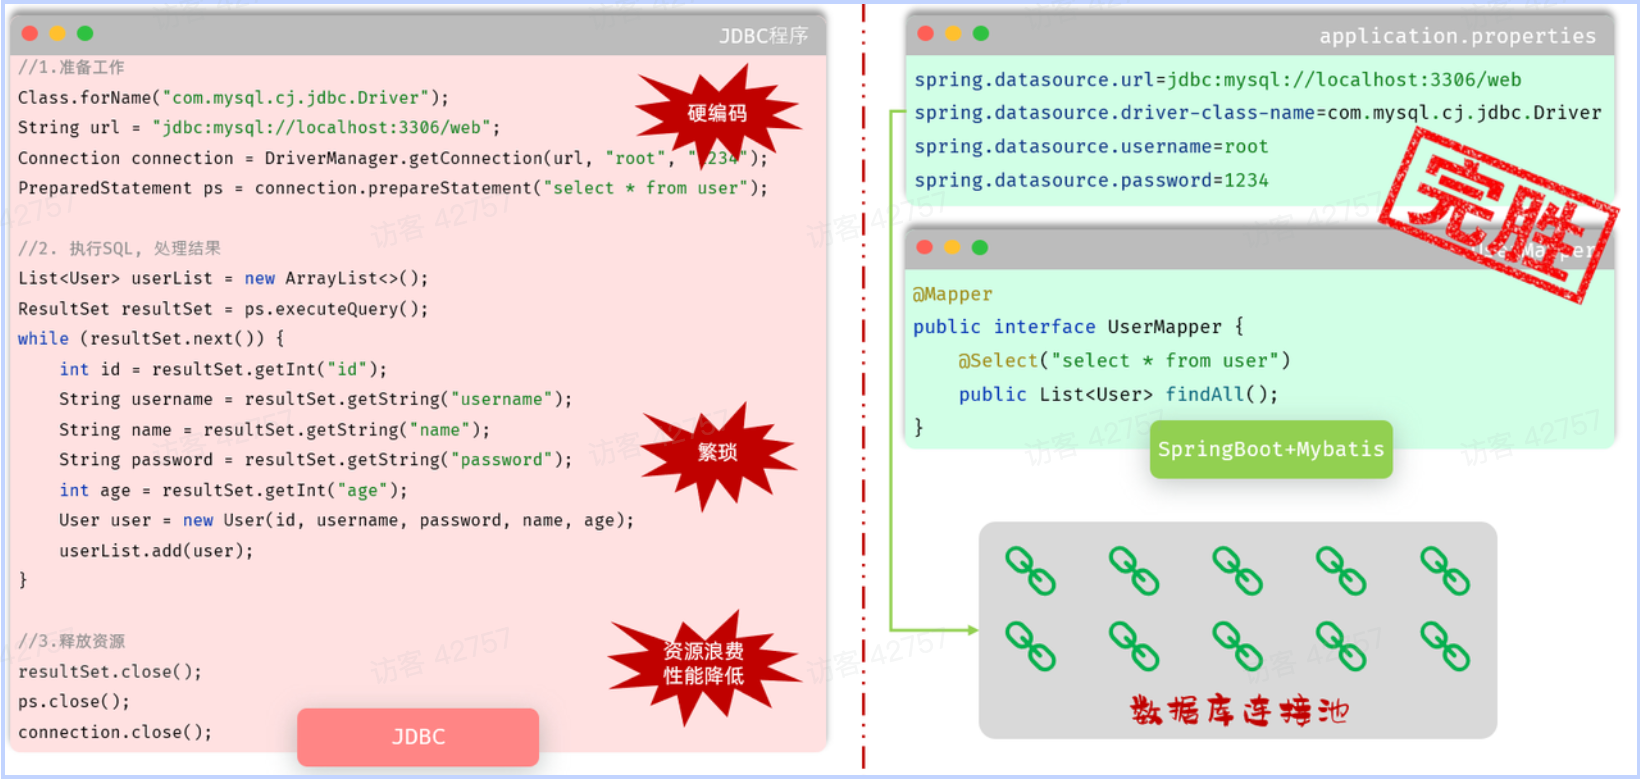1640x780 pixels.
Task: Click the middle chain link in the top row
Action: pyautogui.click(x=1237, y=570)
